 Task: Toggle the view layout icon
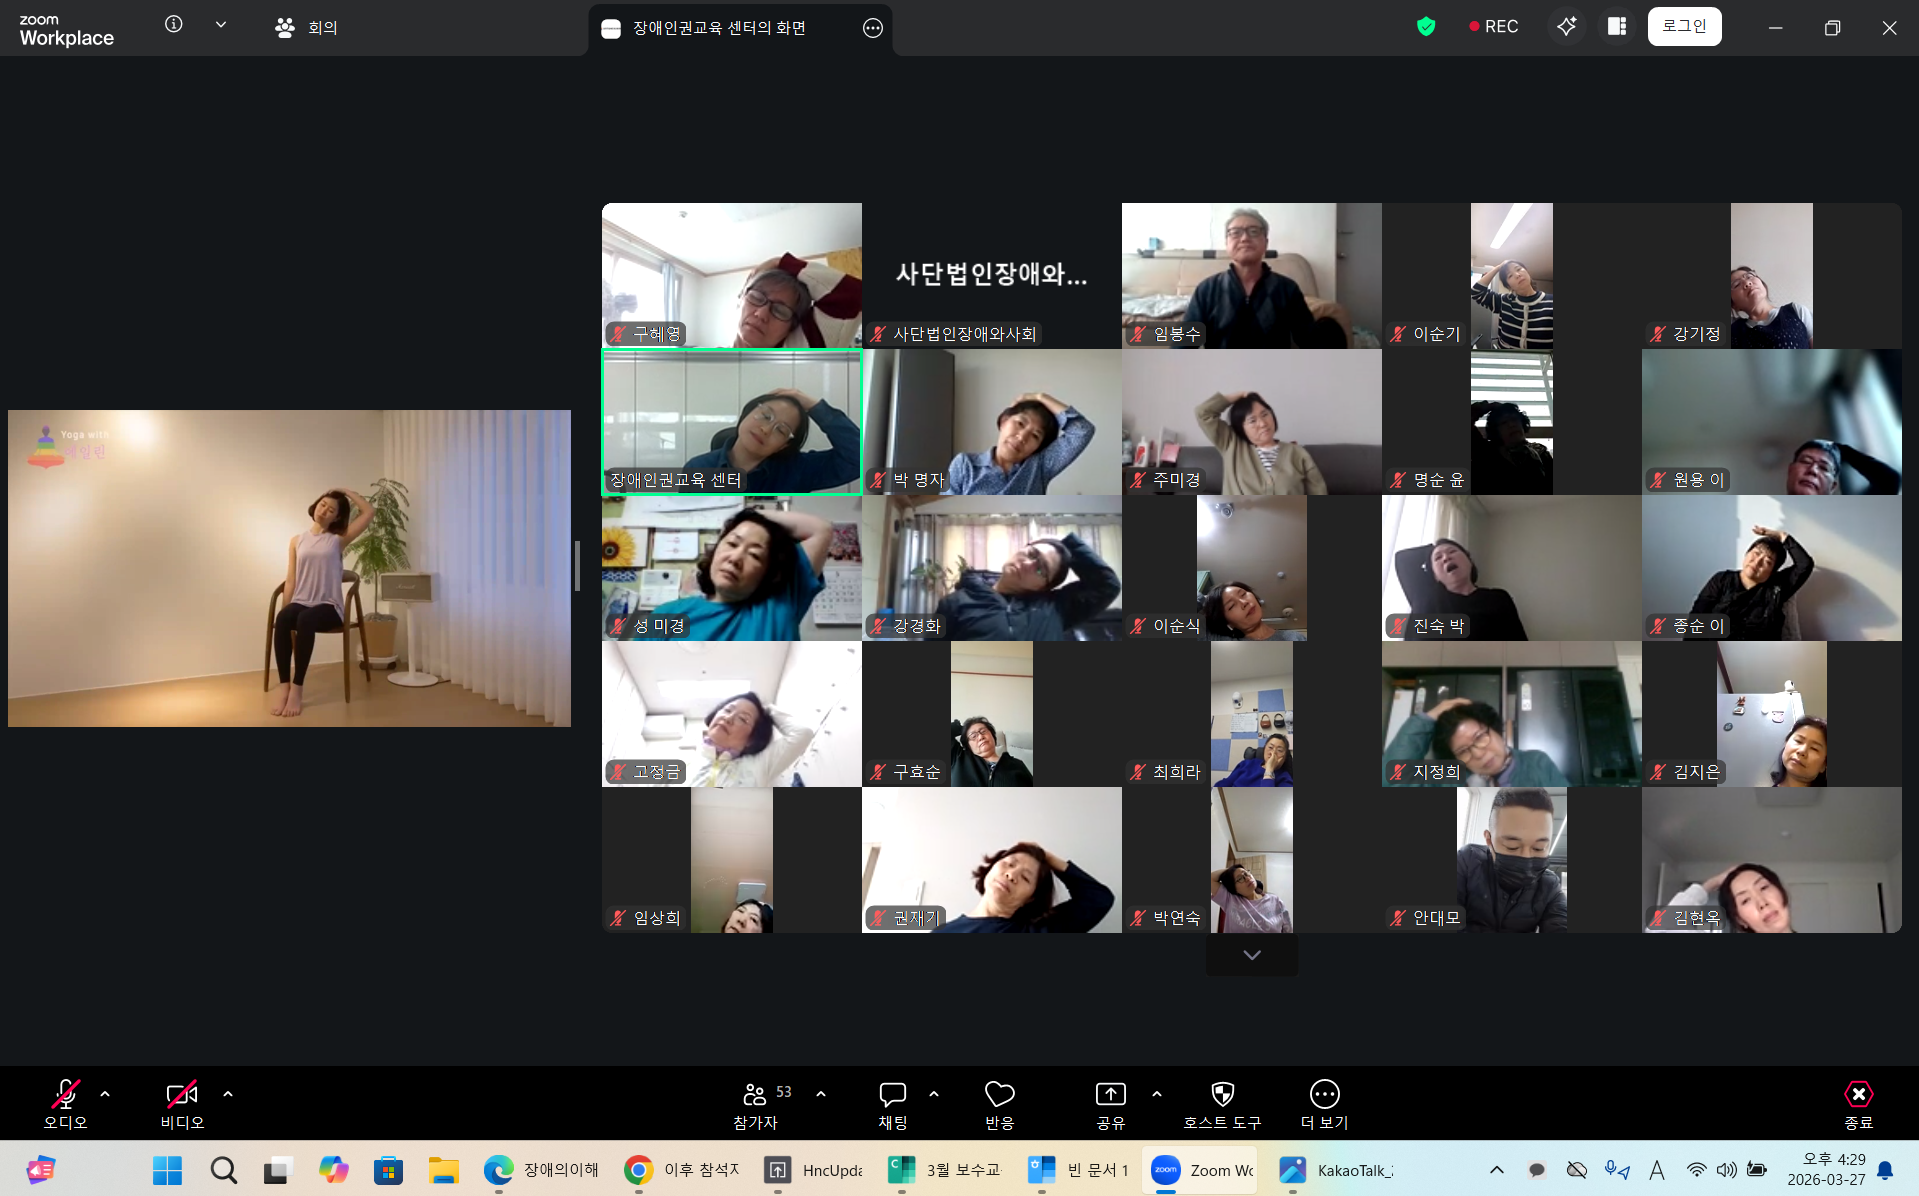click(x=1617, y=27)
